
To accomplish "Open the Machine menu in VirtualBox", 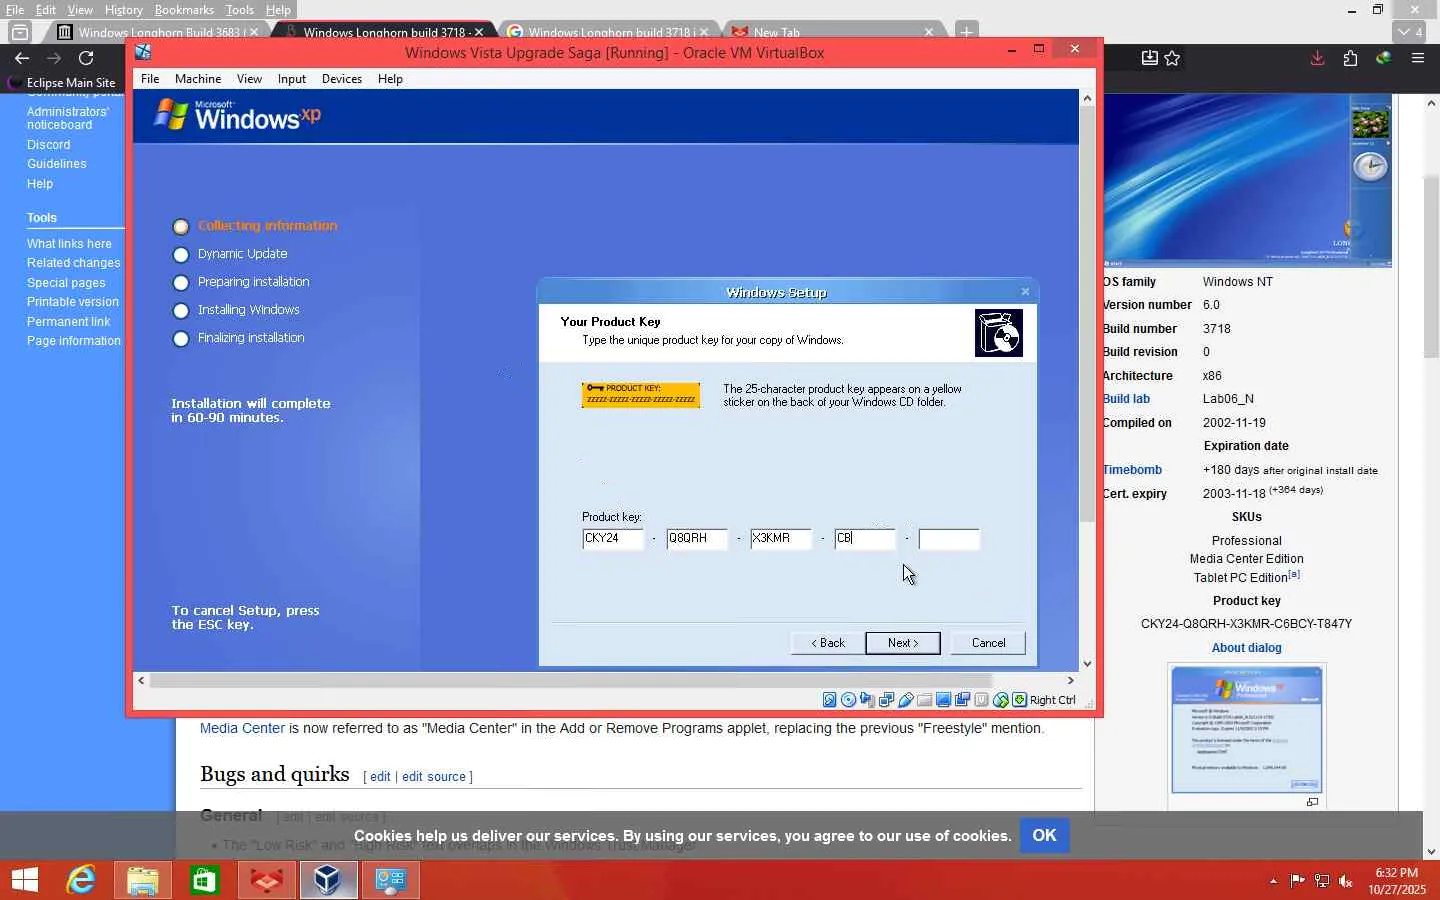I will click(198, 79).
